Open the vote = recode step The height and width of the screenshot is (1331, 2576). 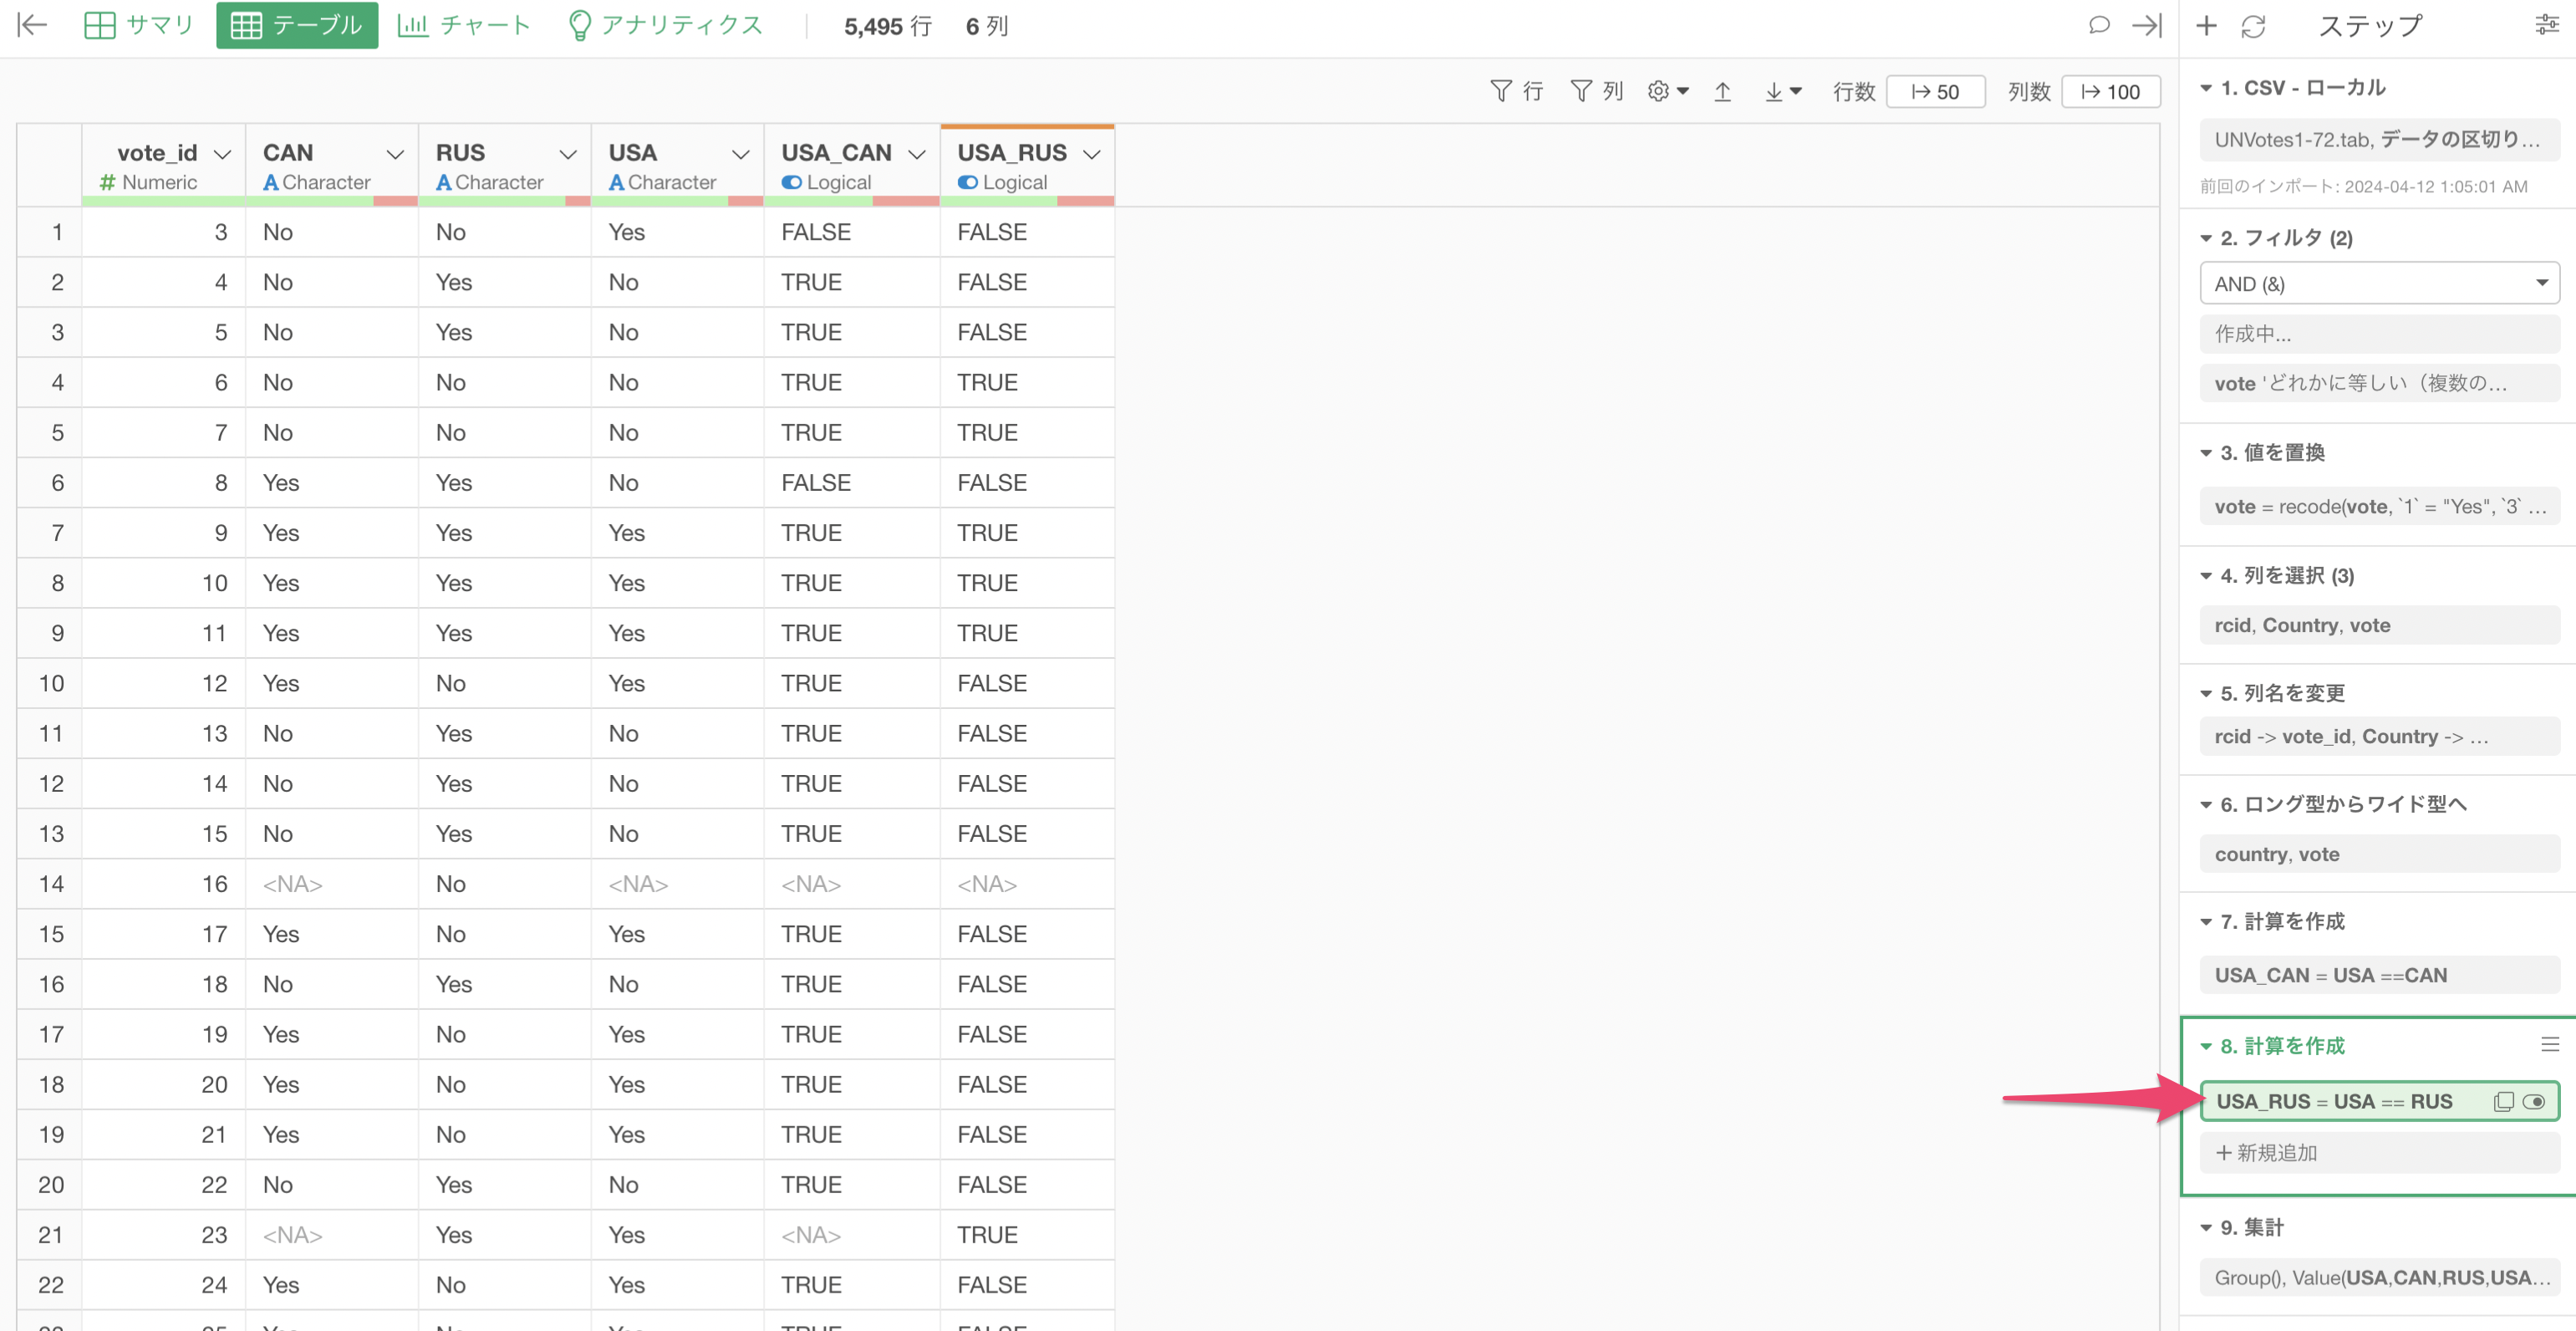2379,506
